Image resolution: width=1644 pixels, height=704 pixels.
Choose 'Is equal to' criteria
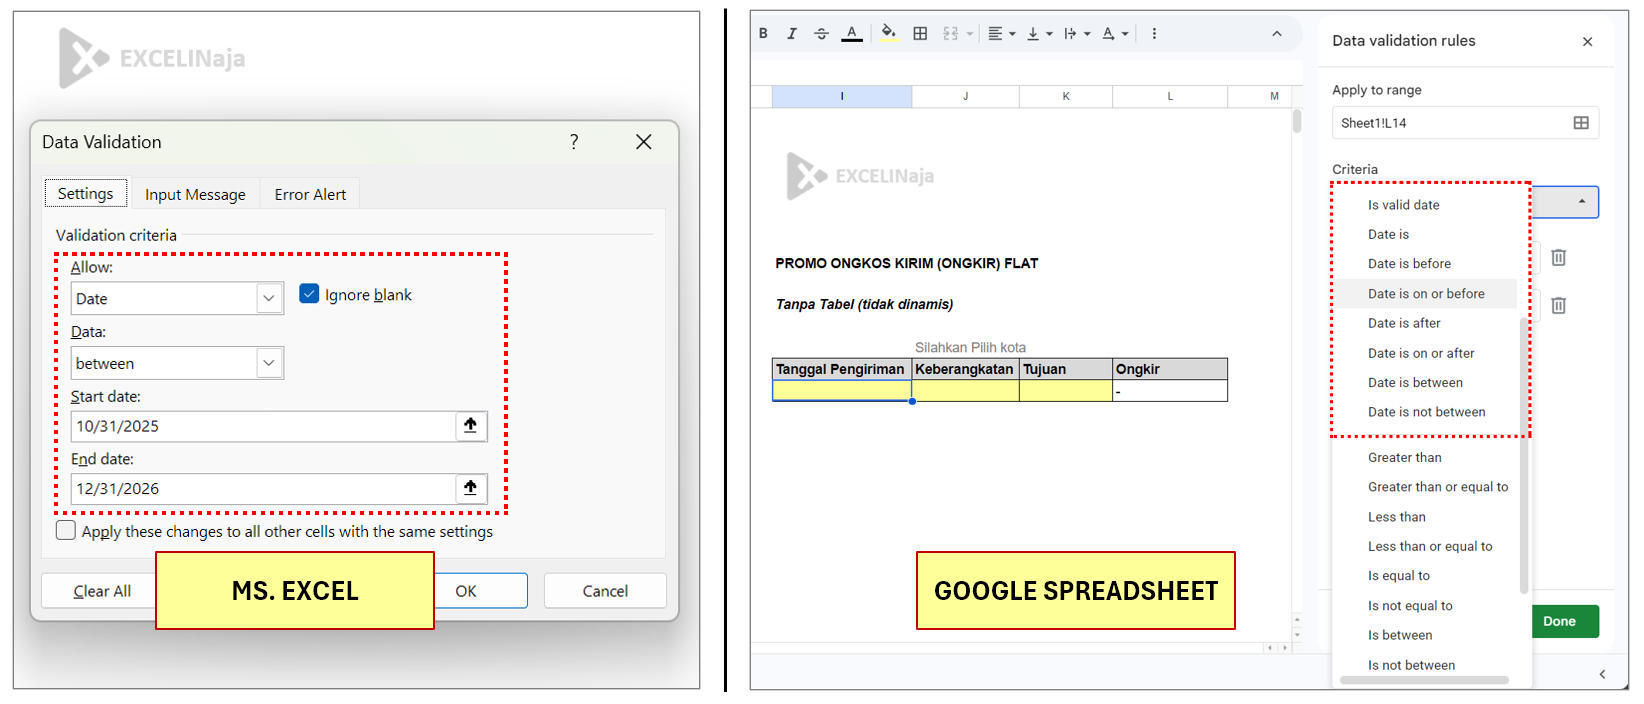1398,576
